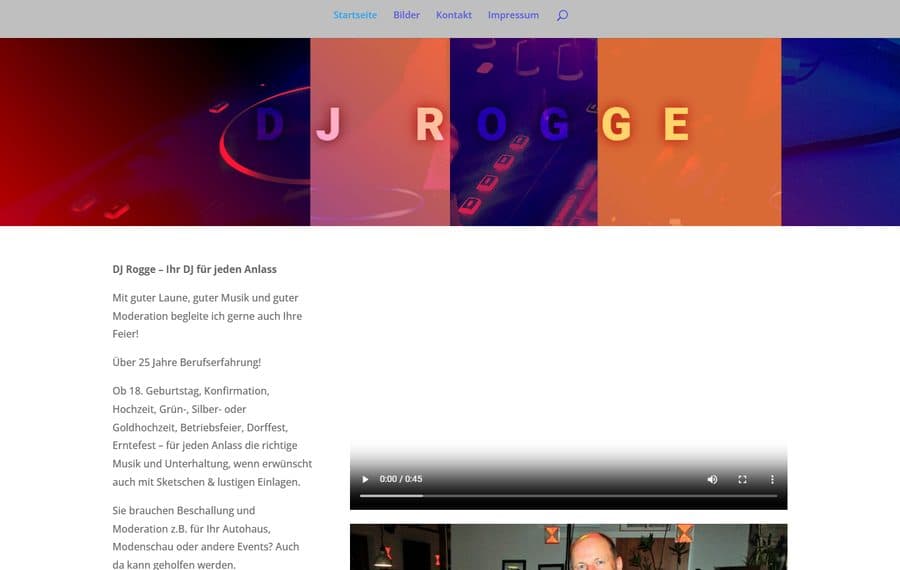Click the search magnifier icon
The height and width of the screenshot is (570, 900).
562,15
